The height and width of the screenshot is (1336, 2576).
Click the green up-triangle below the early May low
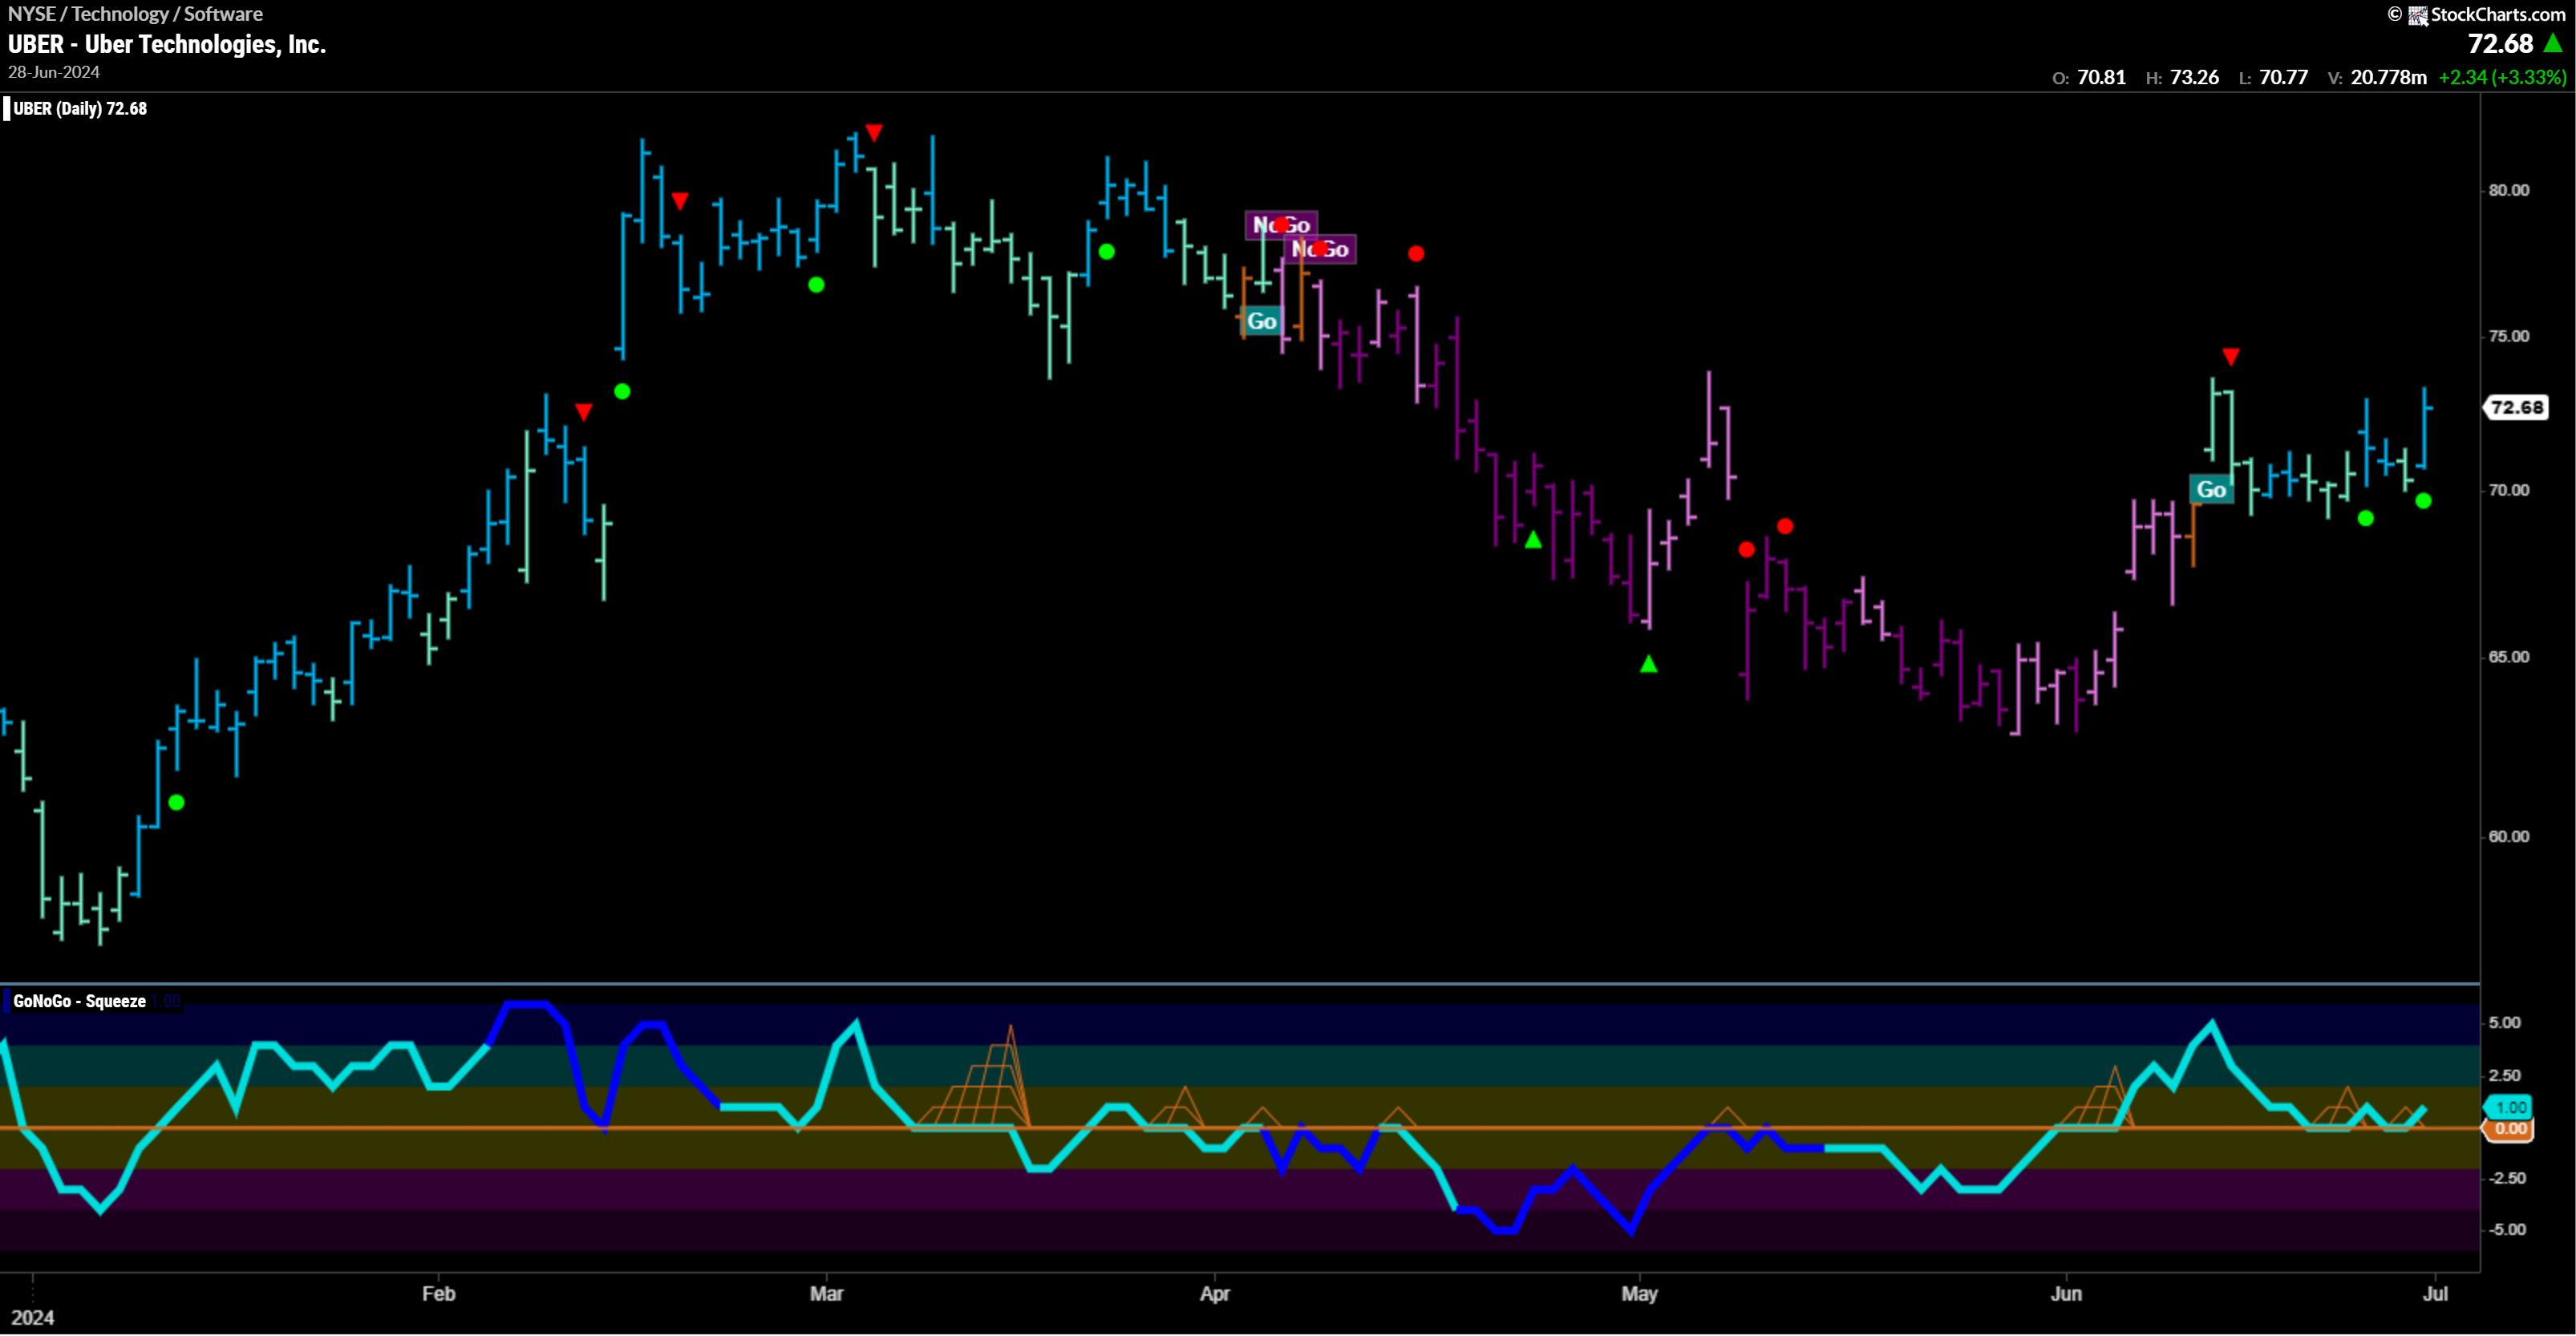pyautogui.click(x=1649, y=664)
